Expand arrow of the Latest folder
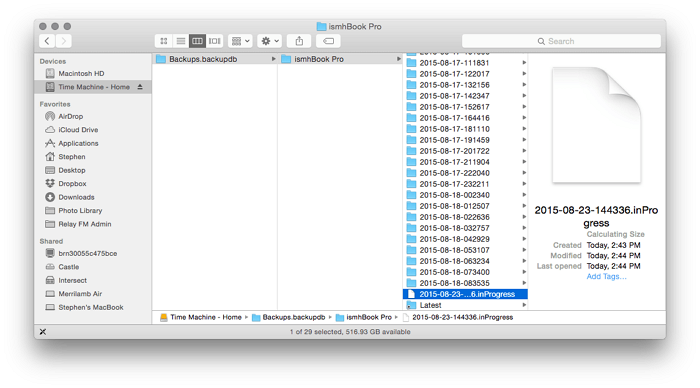The width and height of the screenshot is (700, 388). [x=524, y=305]
